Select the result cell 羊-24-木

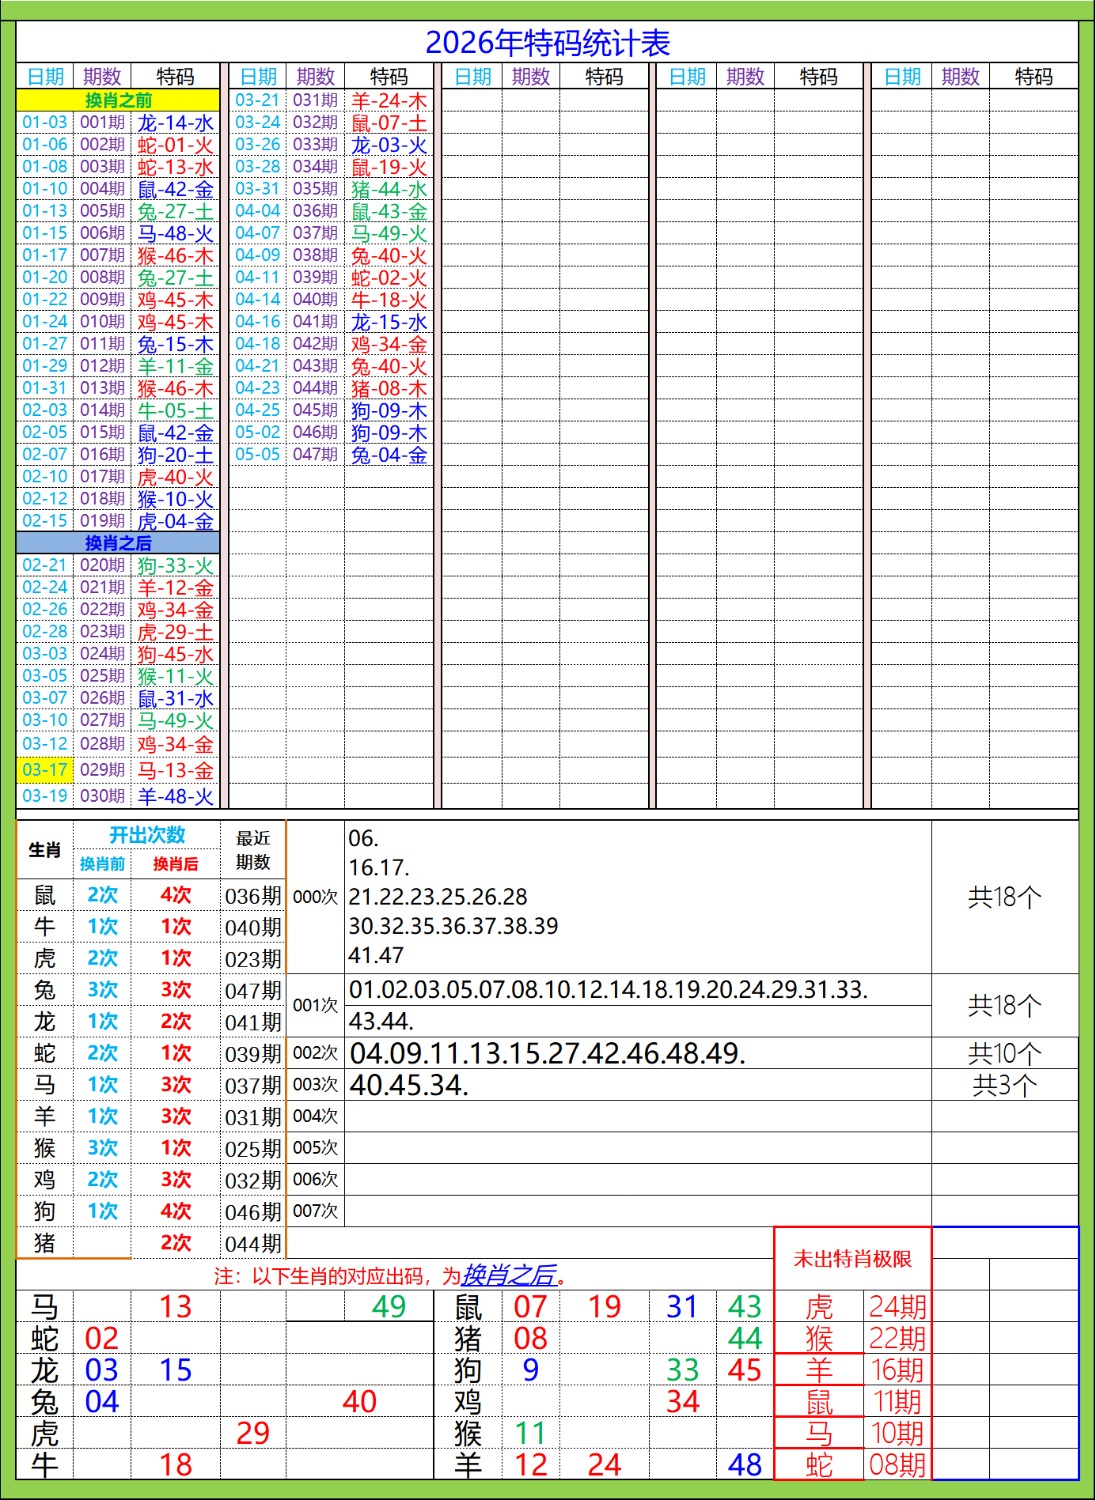(x=389, y=100)
